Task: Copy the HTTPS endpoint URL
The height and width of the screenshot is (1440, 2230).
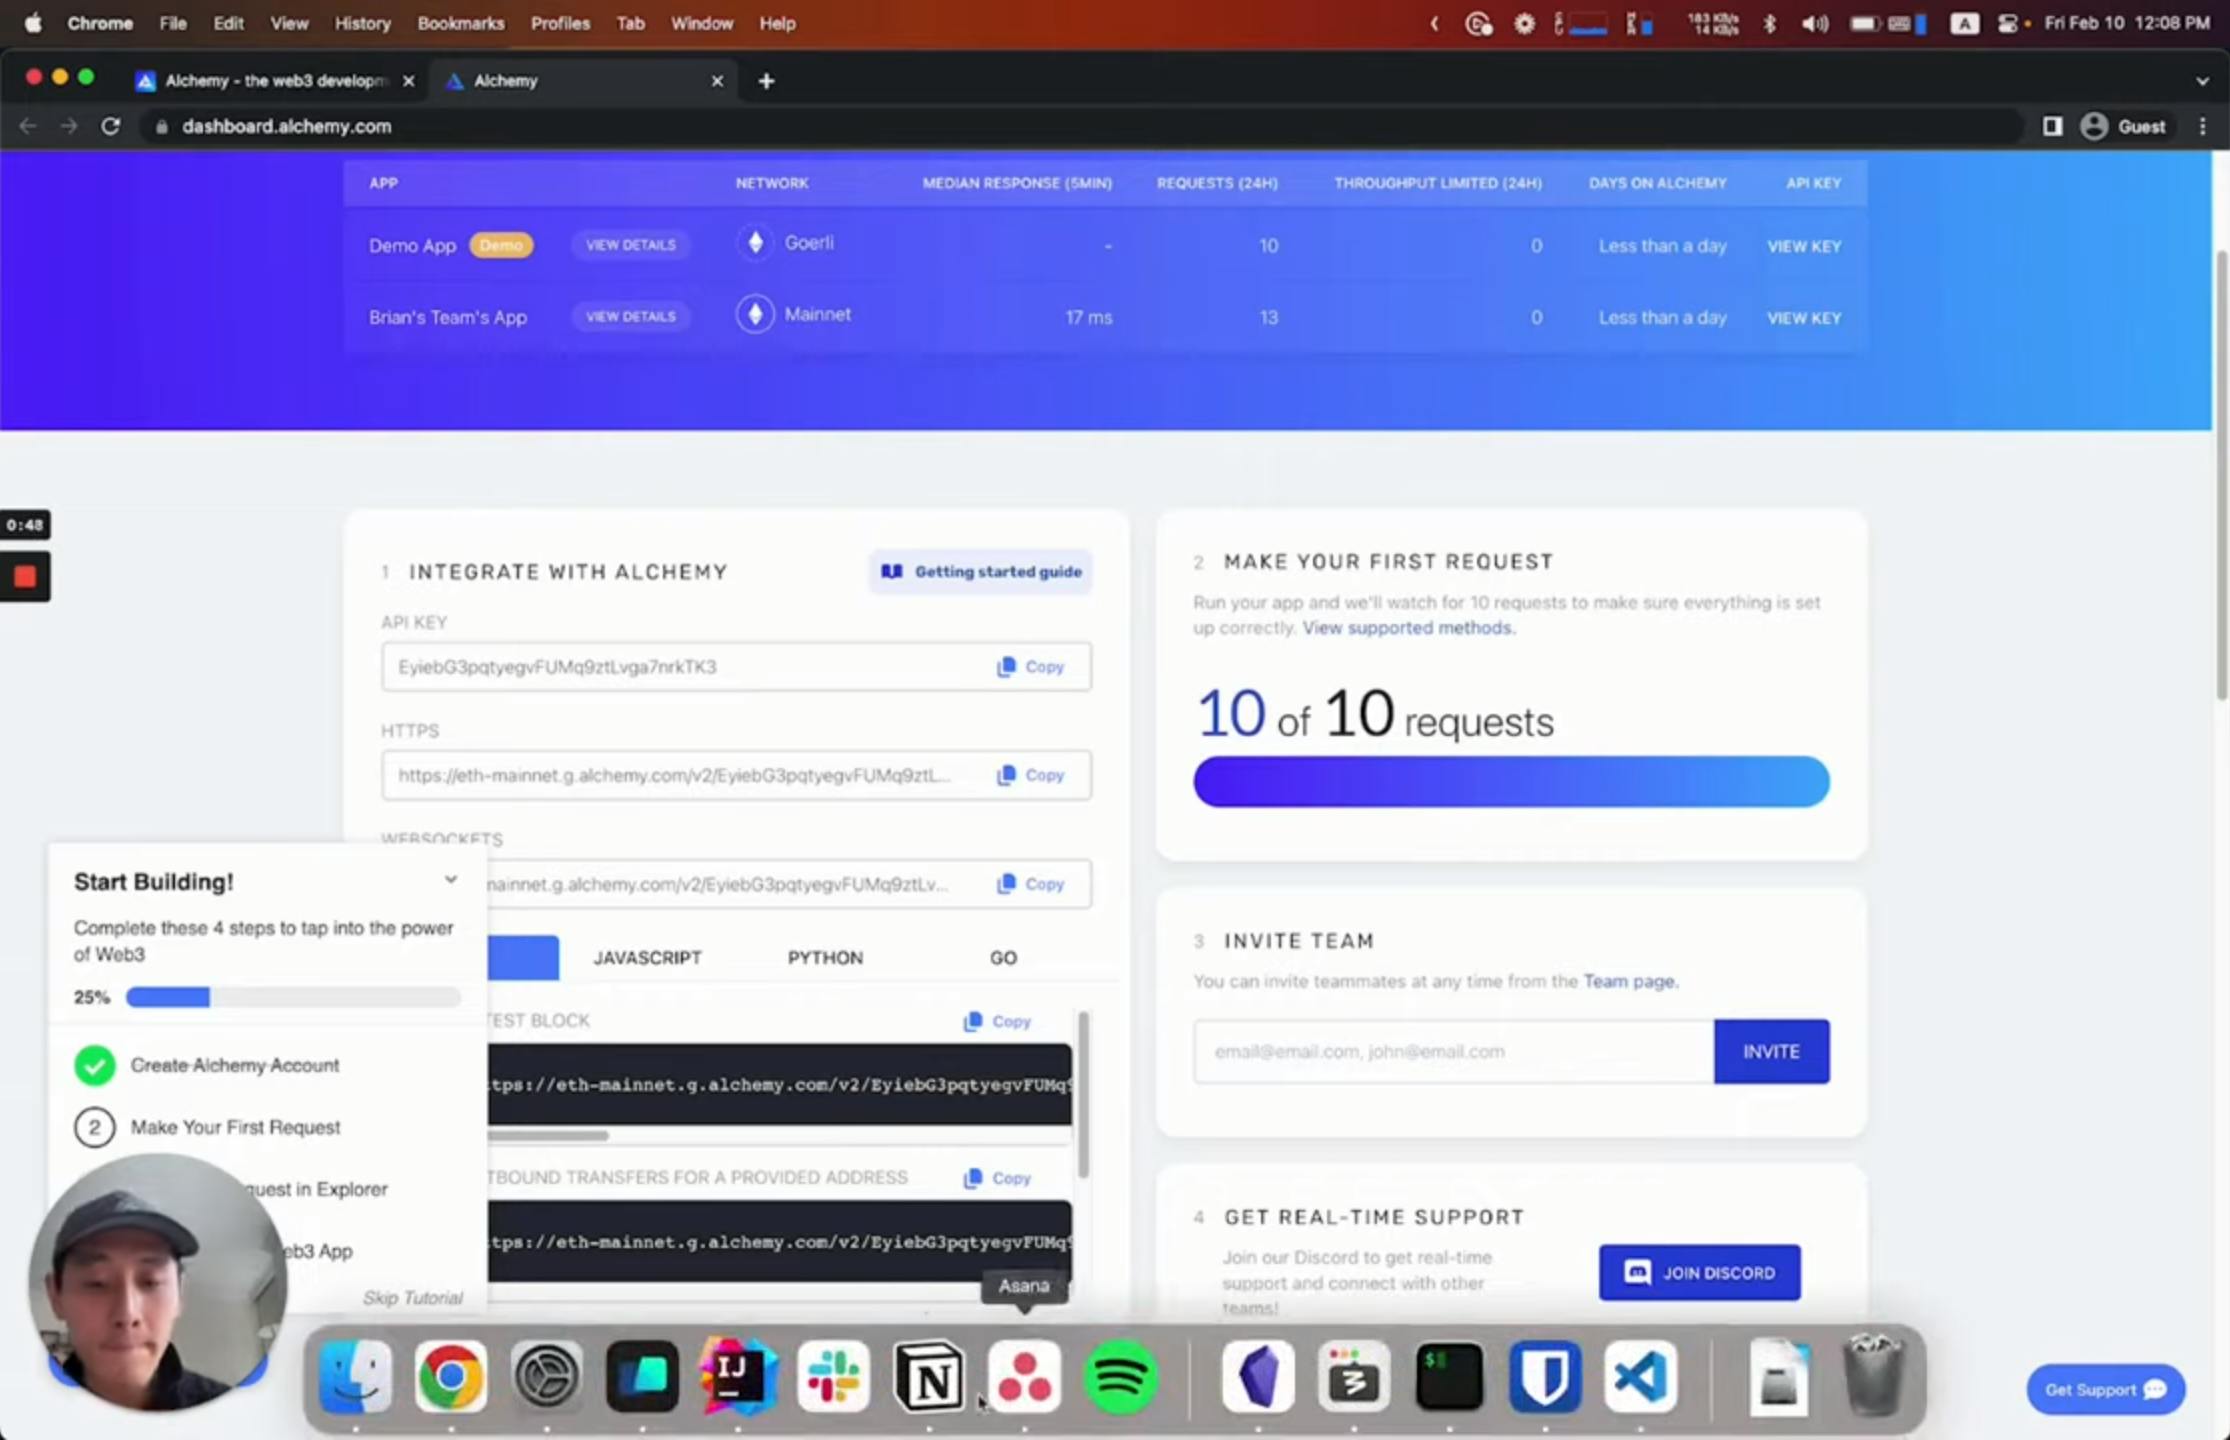Action: [x=1031, y=775]
